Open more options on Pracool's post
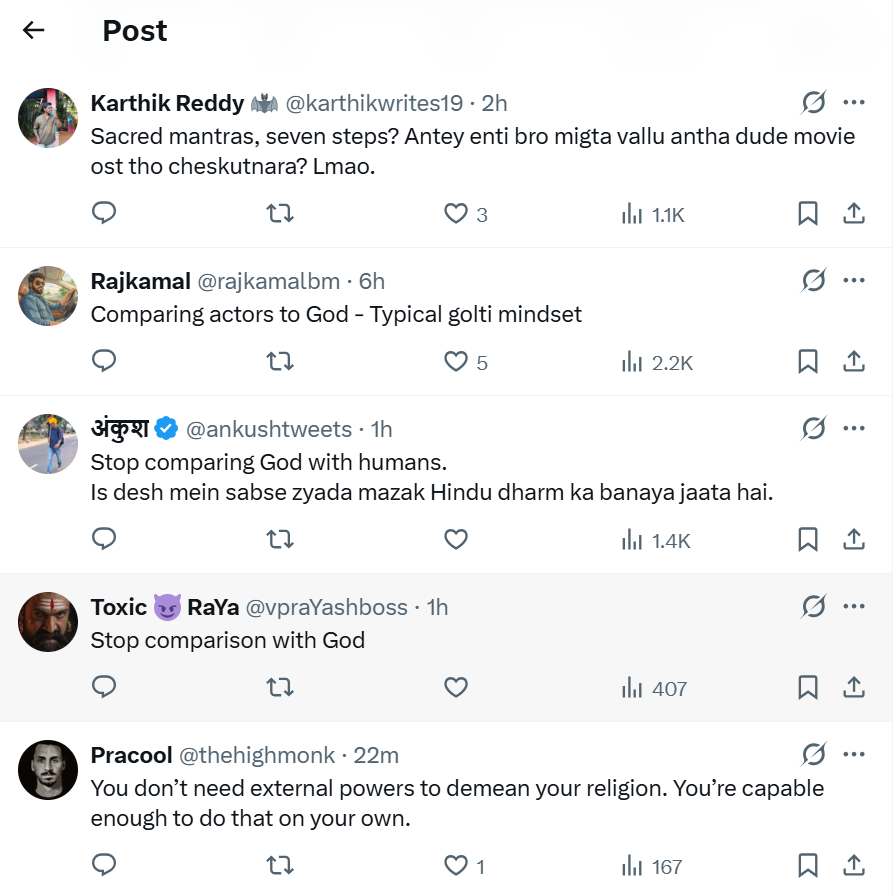The width and height of the screenshot is (893, 895). point(854,754)
